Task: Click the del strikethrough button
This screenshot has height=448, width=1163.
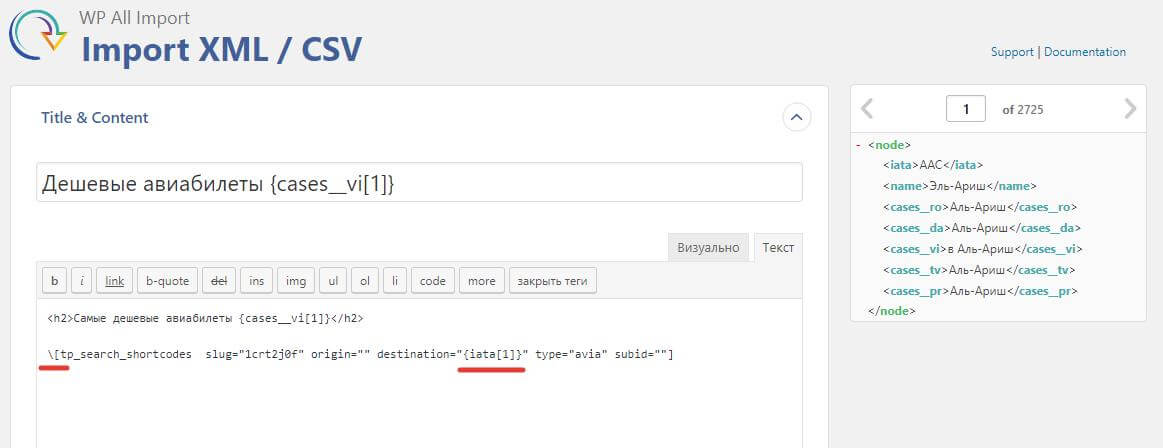Action: [x=216, y=281]
